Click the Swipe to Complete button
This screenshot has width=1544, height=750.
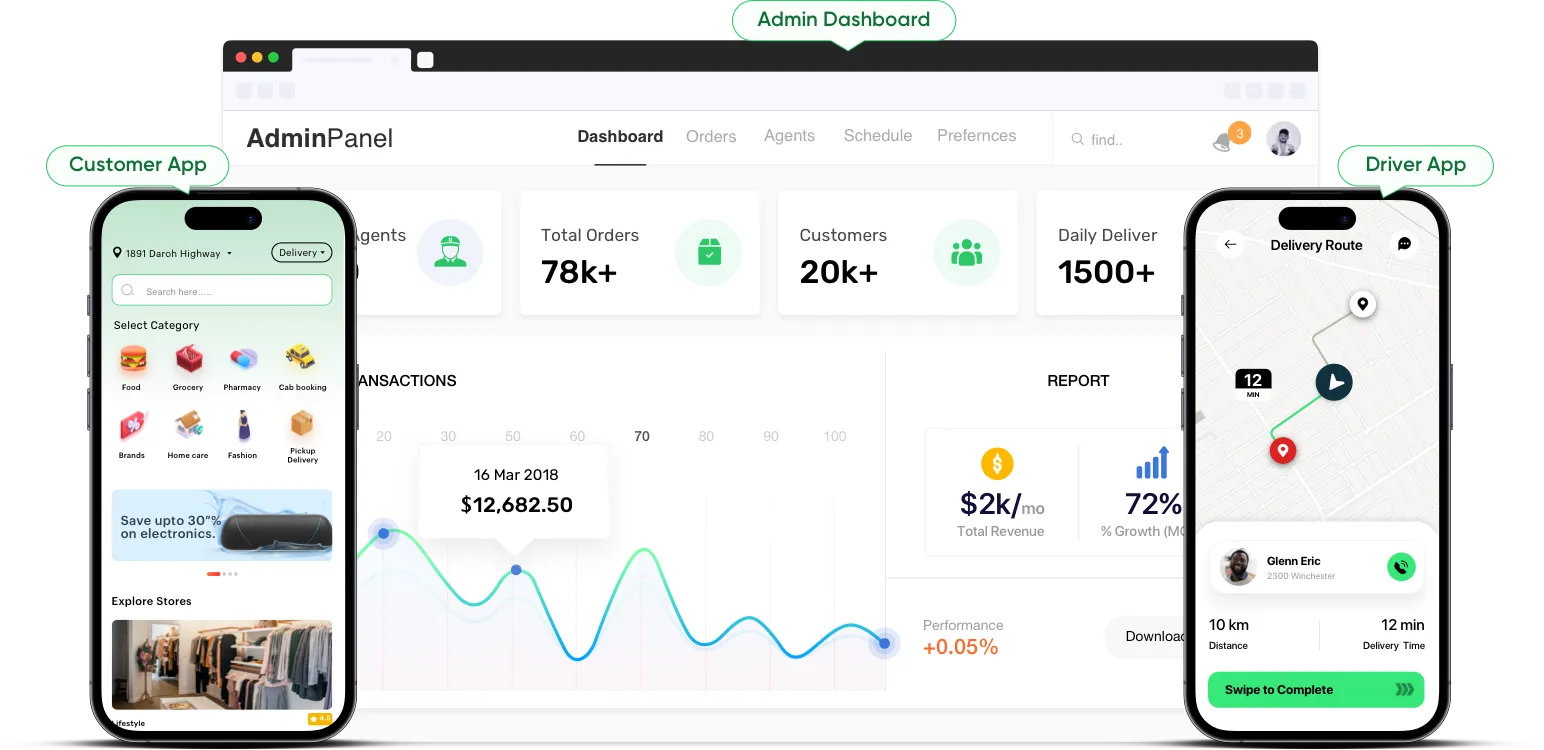point(1316,690)
